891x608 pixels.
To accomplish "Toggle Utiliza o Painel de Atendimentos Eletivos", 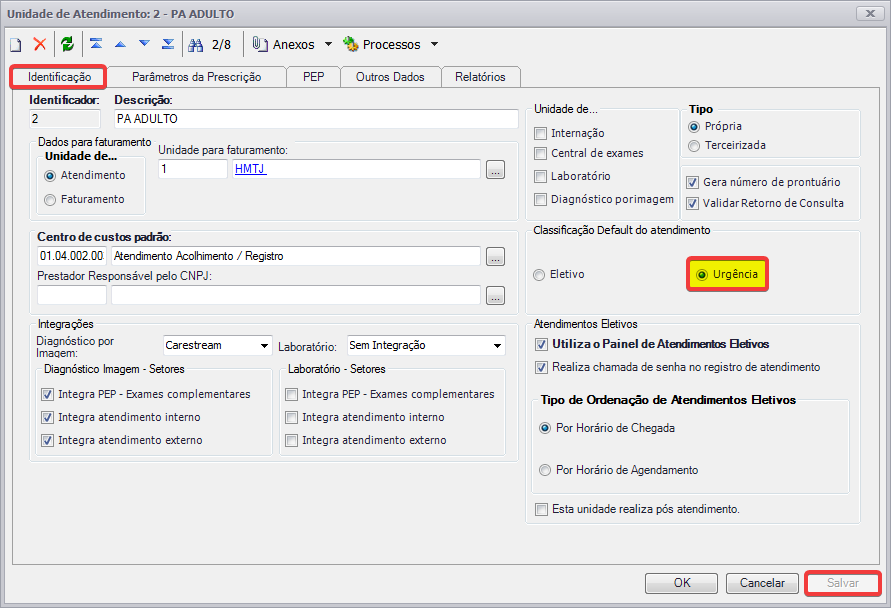I will (542, 344).
